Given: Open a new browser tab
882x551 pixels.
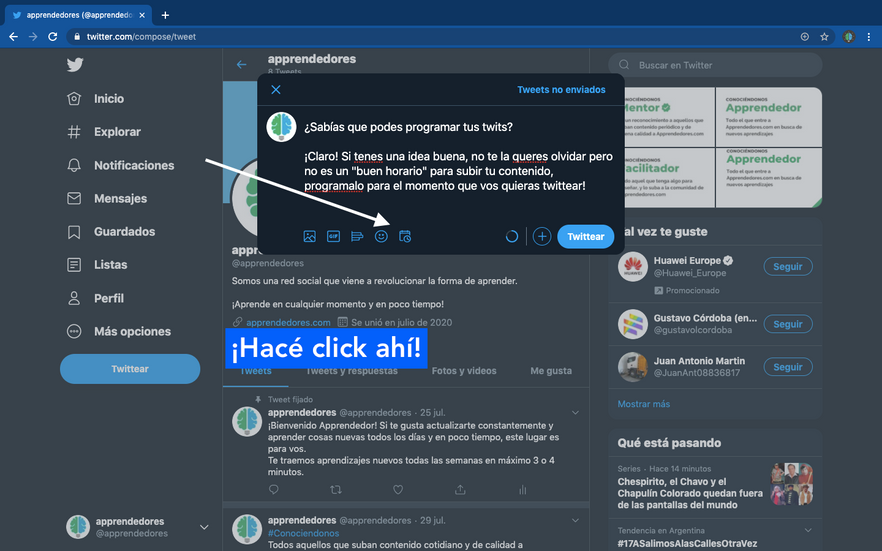Looking at the screenshot, I should pyautogui.click(x=165, y=15).
